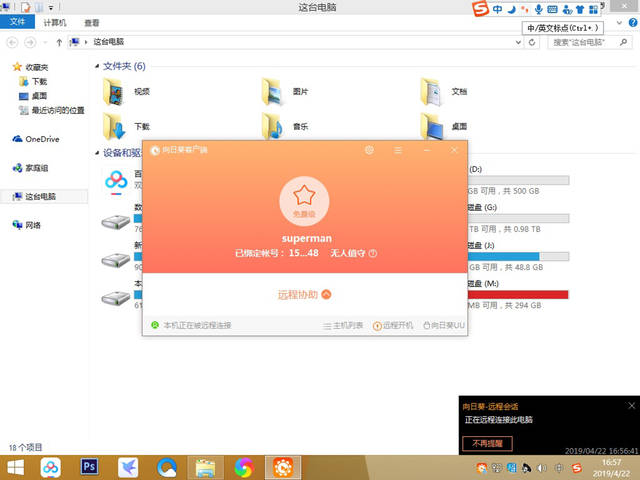Open the skin shirt icon on IME bar
The width and height of the screenshot is (640, 480).
click(x=580, y=9)
